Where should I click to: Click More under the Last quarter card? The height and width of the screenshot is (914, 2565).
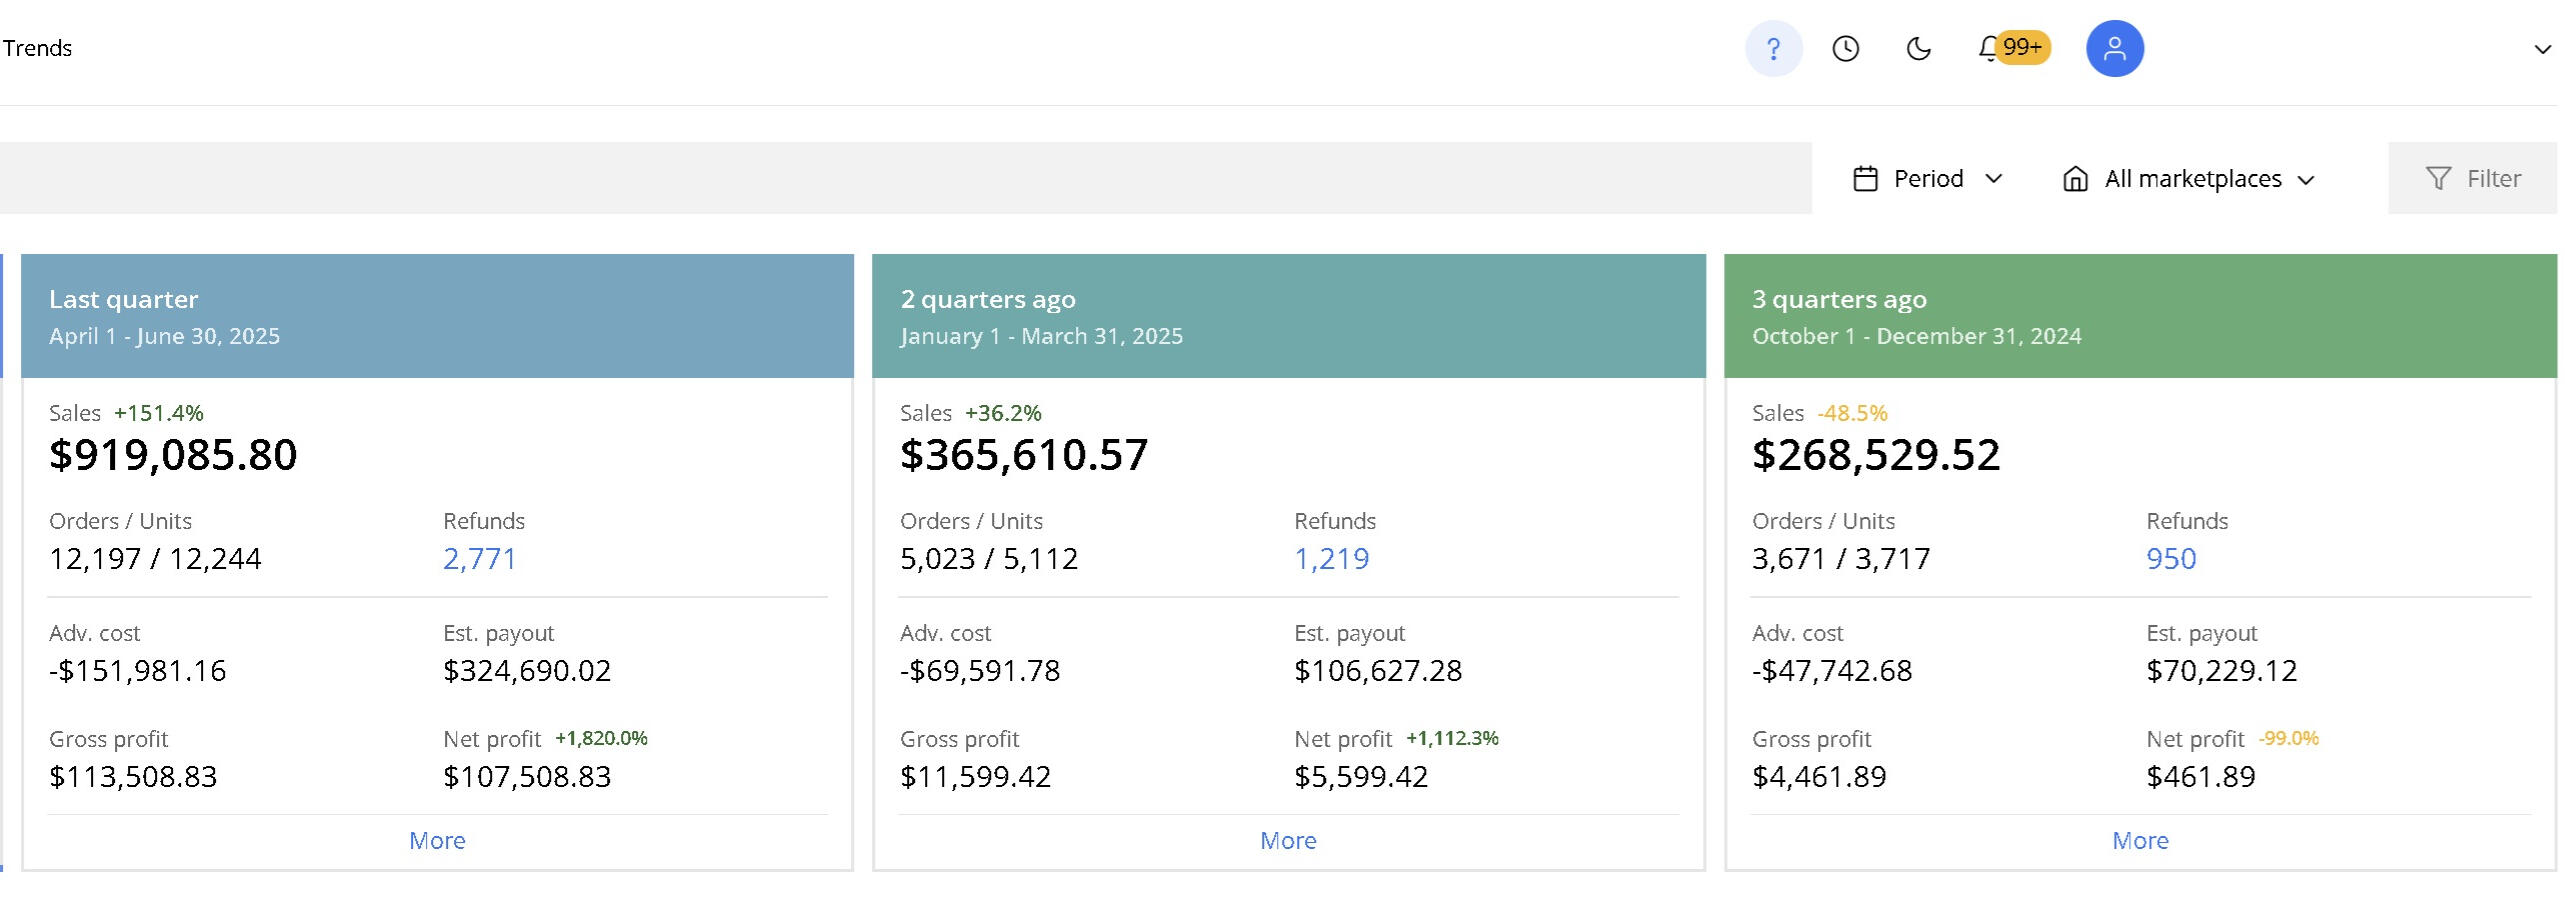437,841
